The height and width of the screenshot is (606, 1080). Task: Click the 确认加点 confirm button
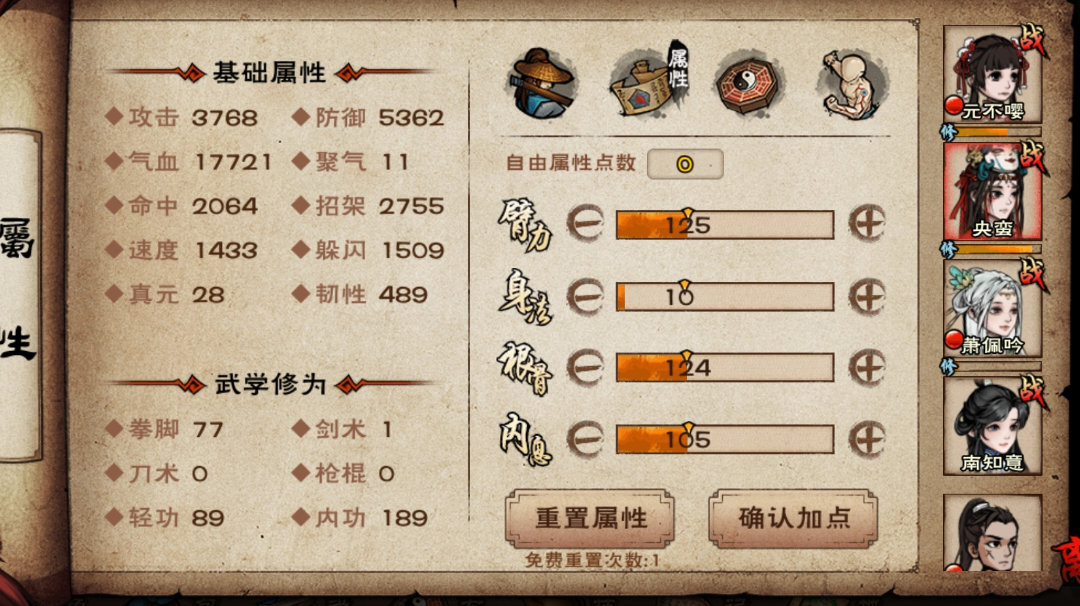tap(793, 519)
